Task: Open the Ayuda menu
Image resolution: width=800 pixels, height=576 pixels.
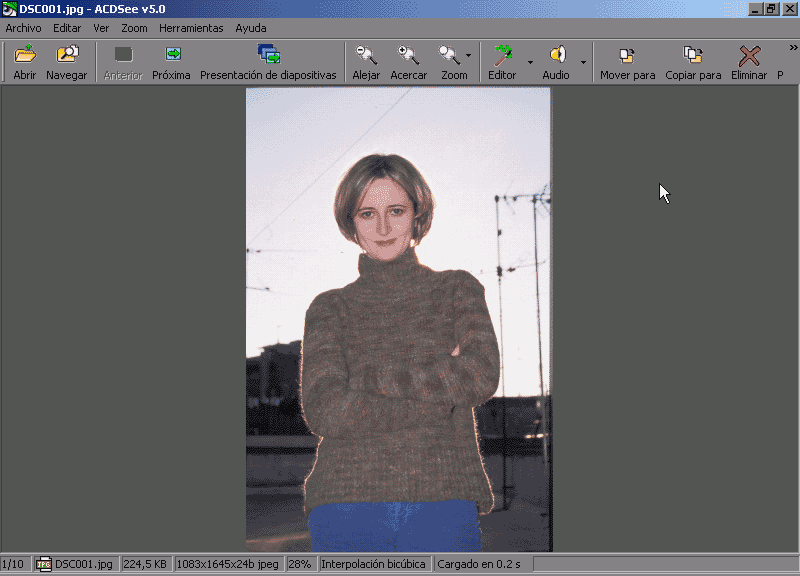Action: click(251, 28)
